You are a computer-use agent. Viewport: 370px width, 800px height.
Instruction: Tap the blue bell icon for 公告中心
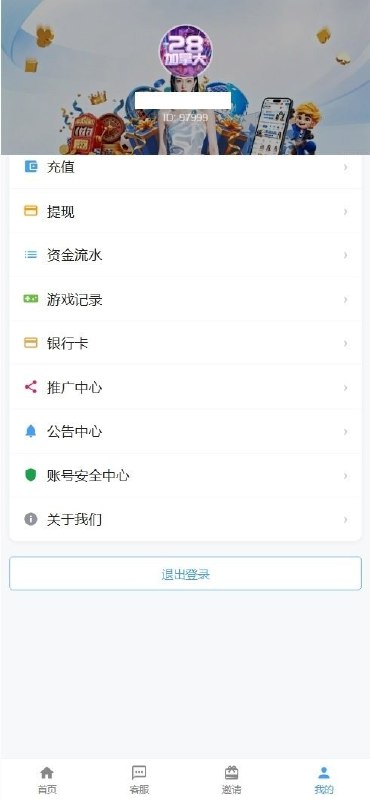point(31,431)
